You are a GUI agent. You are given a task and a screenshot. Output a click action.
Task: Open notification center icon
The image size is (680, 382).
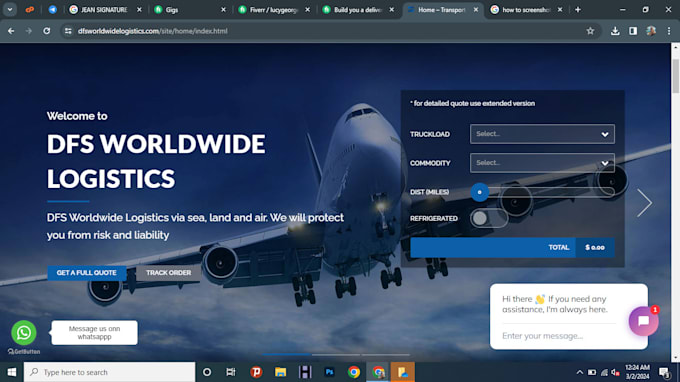pyautogui.click(x=664, y=372)
